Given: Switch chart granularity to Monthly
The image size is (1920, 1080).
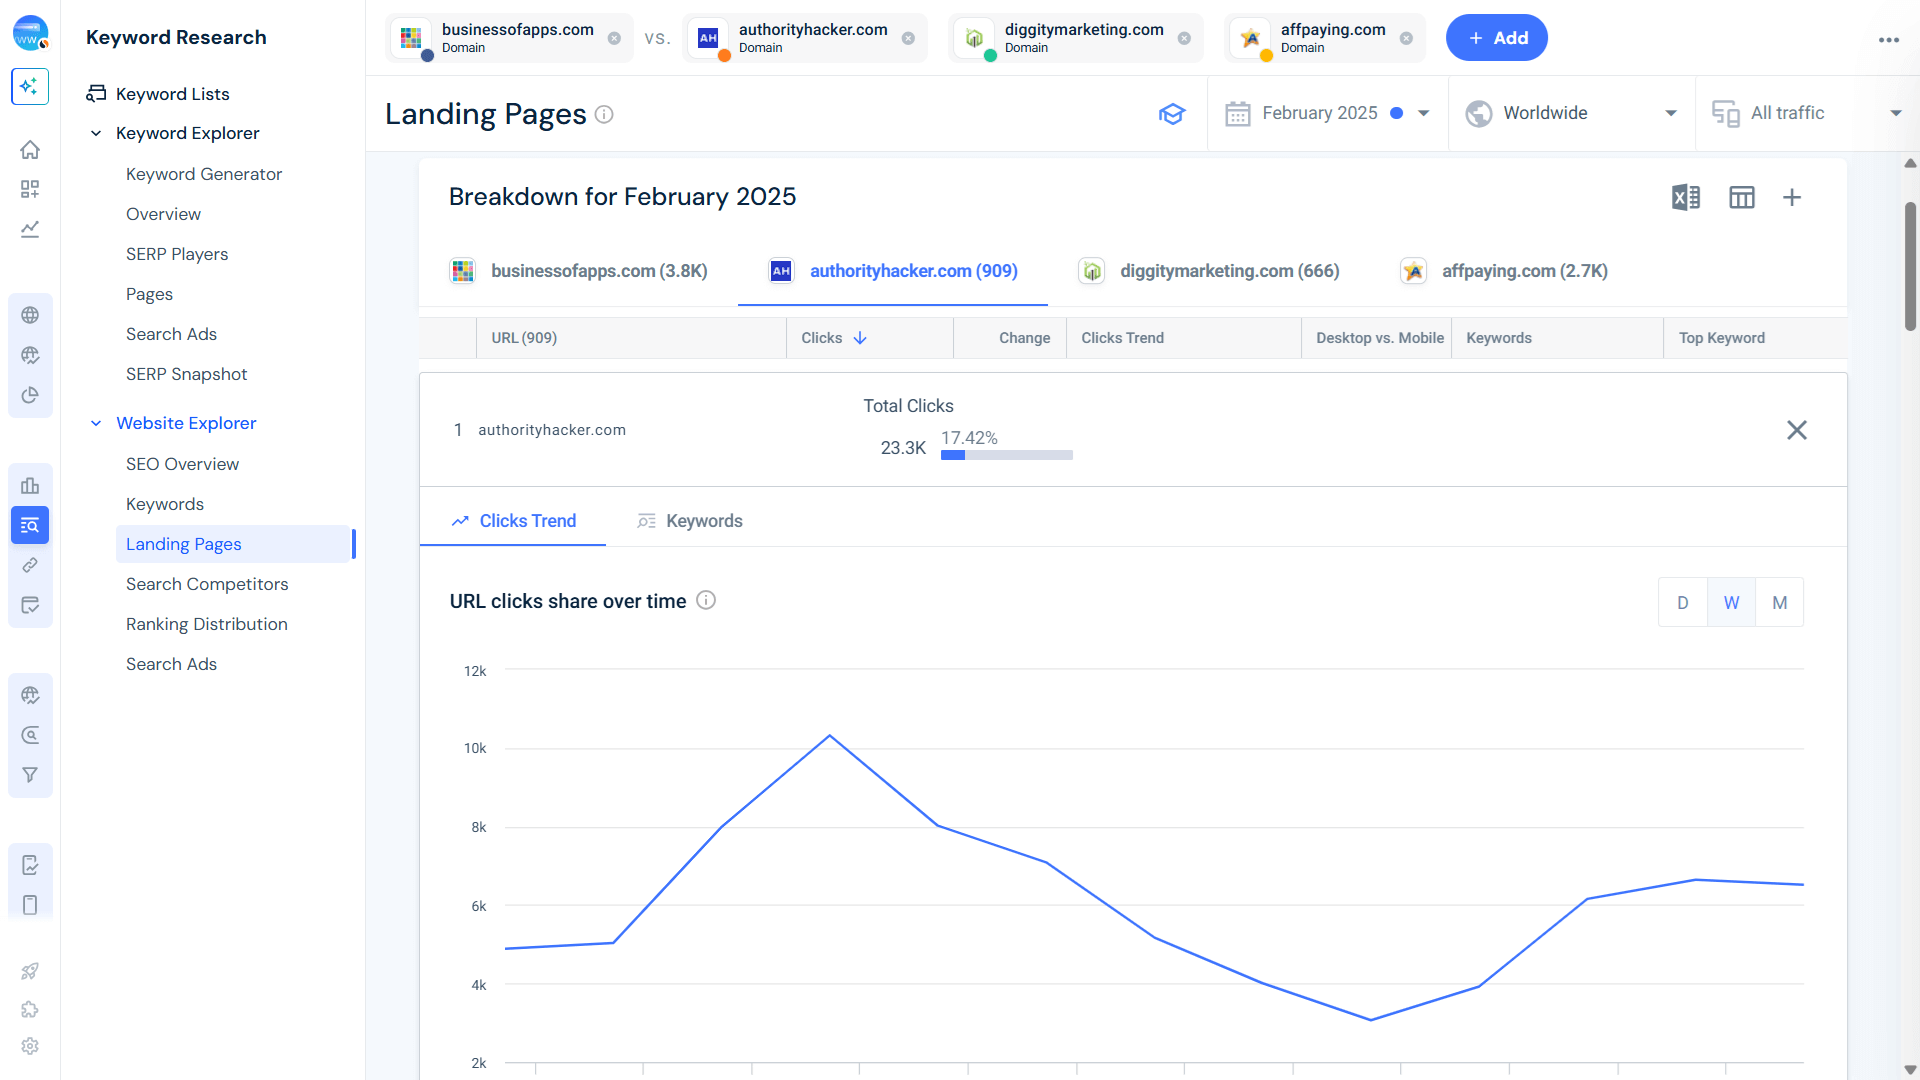Looking at the screenshot, I should click(1780, 602).
